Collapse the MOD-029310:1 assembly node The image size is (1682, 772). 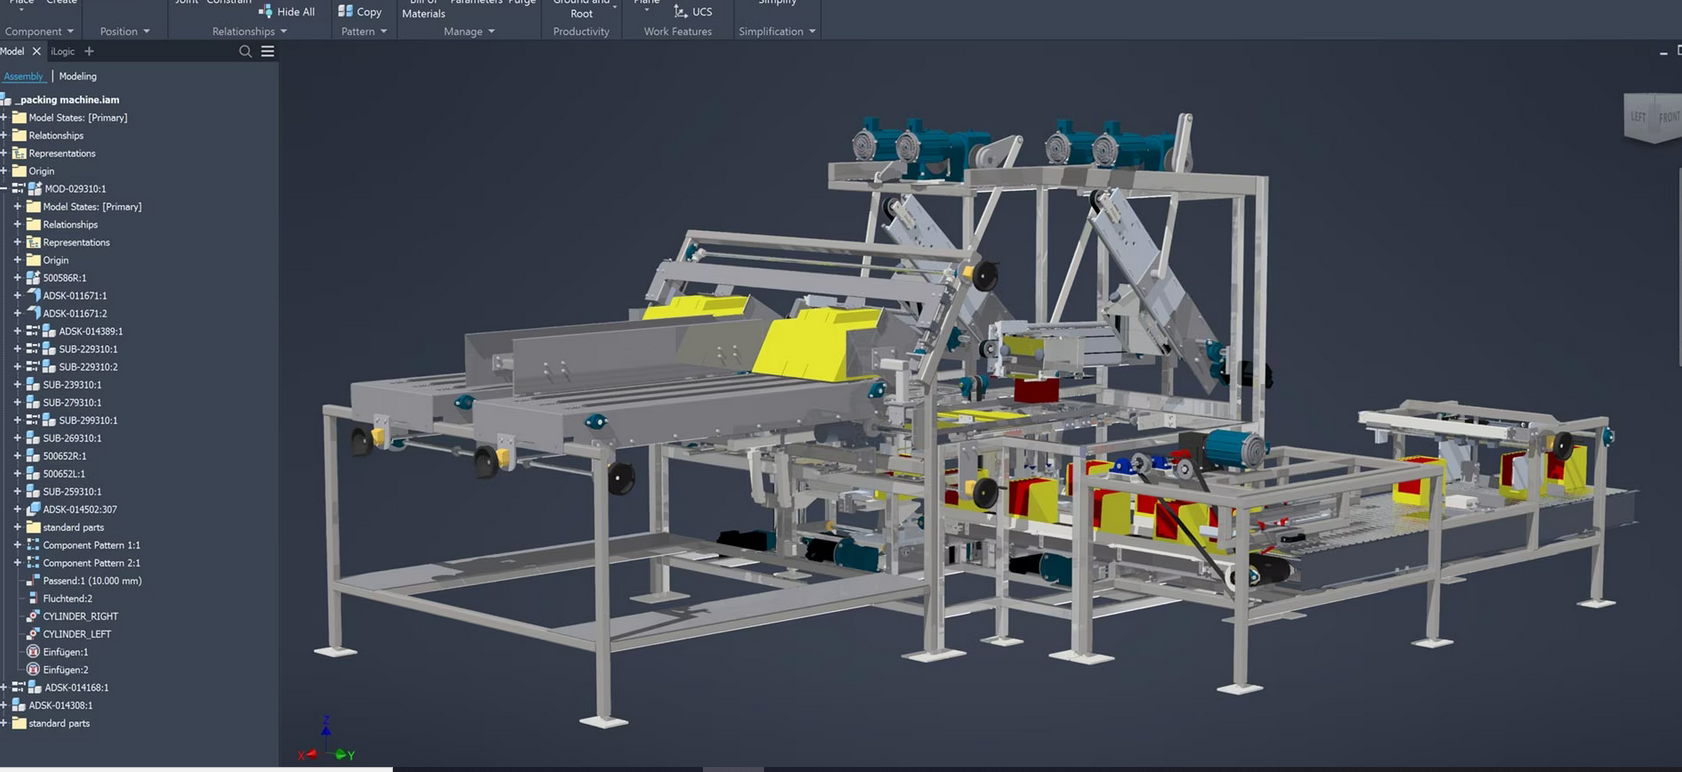tap(4, 188)
